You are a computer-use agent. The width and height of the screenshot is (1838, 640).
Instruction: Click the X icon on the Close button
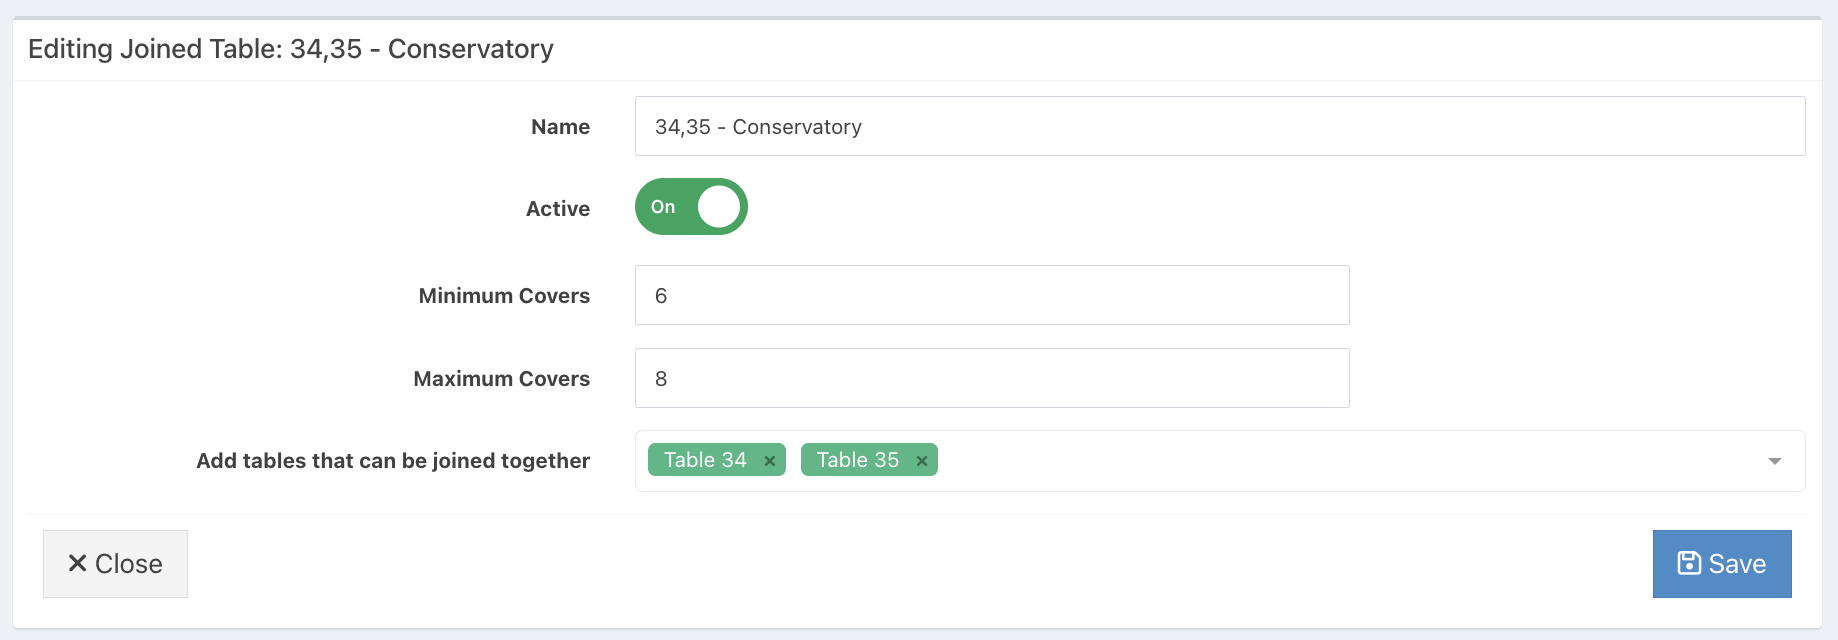(77, 564)
